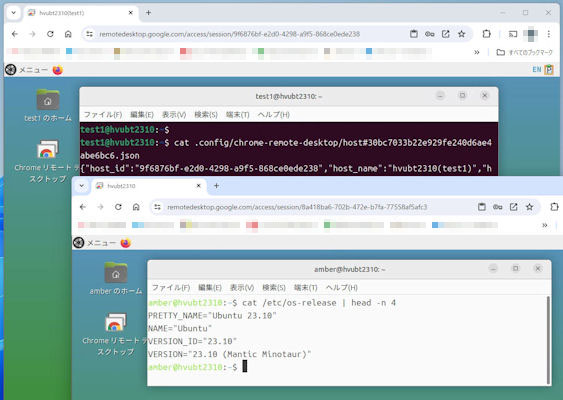Reload the page in the hvubt2310(test1) browser window

50,34
